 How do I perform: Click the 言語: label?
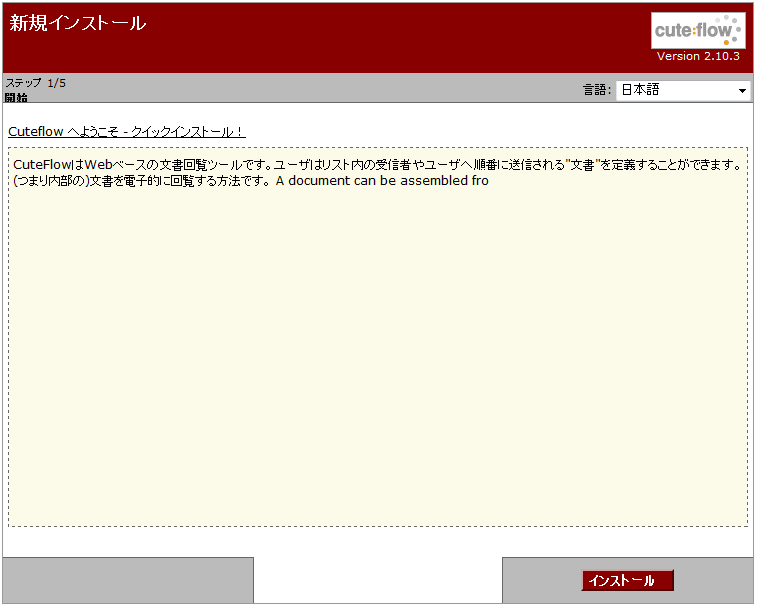pyautogui.click(x=597, y=90)
